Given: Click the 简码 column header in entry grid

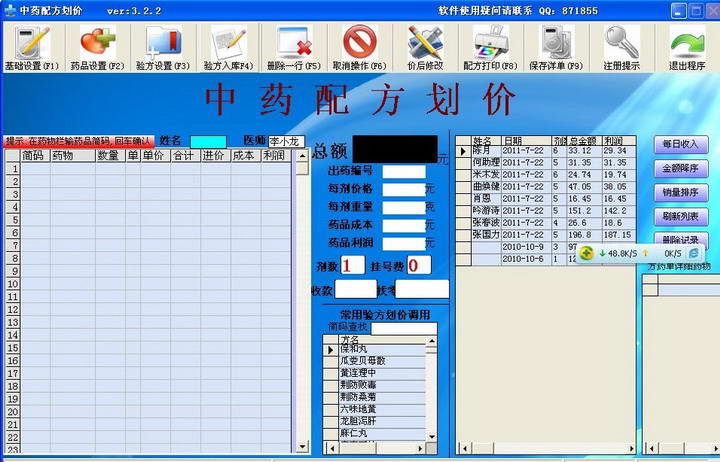Looking at the screenshot, I should click(x=35, y=156).
